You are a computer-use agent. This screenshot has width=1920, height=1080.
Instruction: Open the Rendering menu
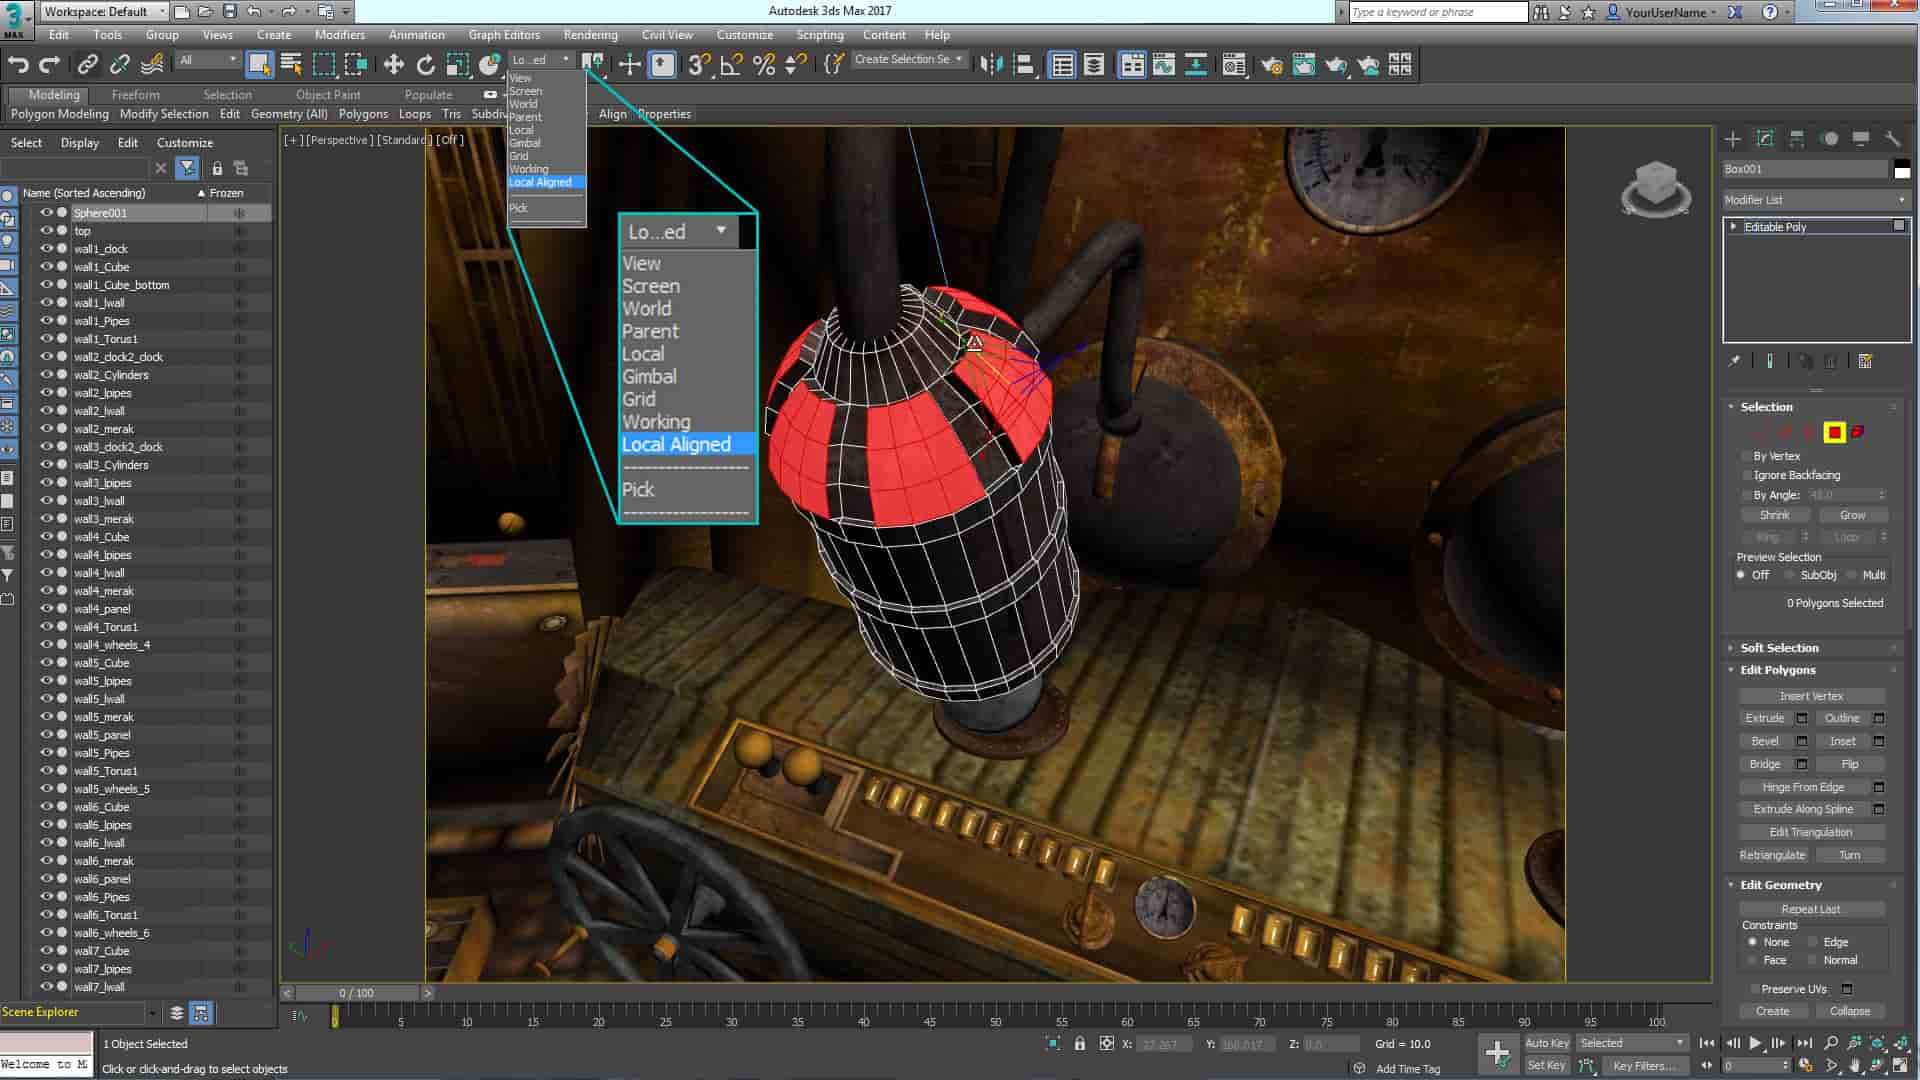tap(590, 34)
